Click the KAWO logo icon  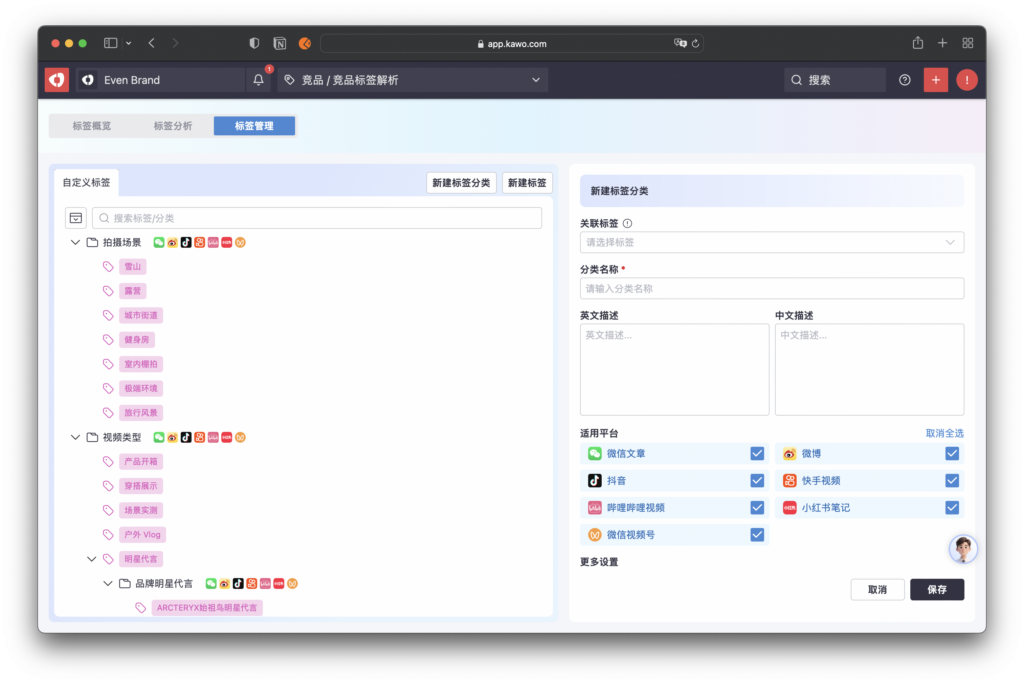click(57, 80)
